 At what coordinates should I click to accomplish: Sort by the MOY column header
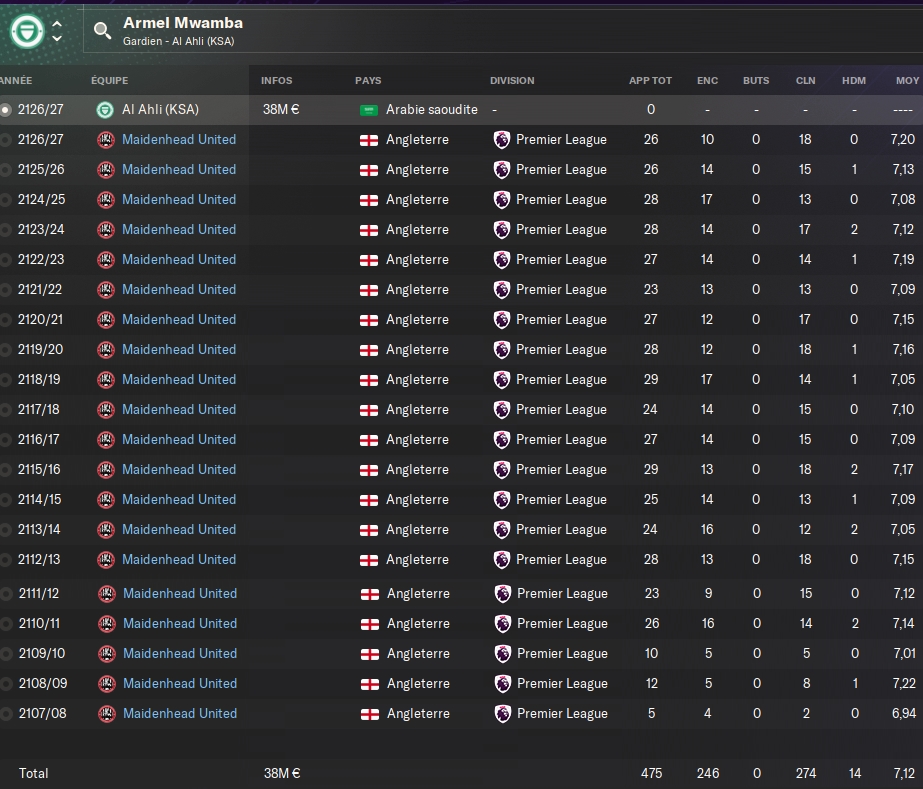pos(907,81)
